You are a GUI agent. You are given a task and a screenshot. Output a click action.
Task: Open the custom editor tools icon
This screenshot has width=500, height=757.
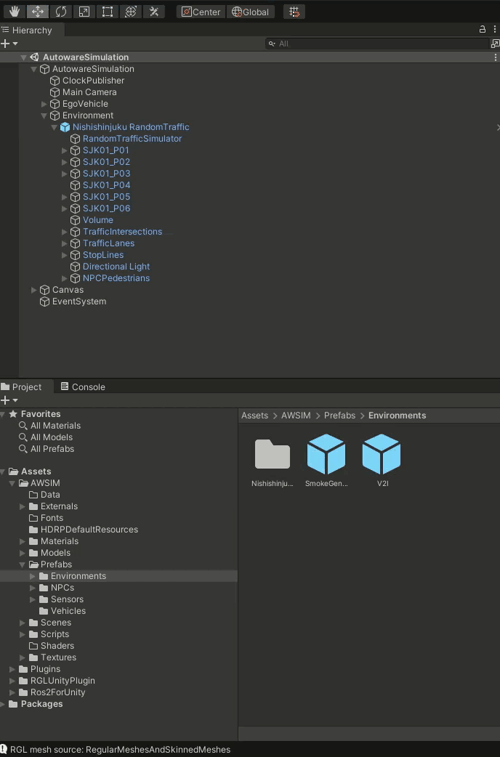tap(154, 12)
